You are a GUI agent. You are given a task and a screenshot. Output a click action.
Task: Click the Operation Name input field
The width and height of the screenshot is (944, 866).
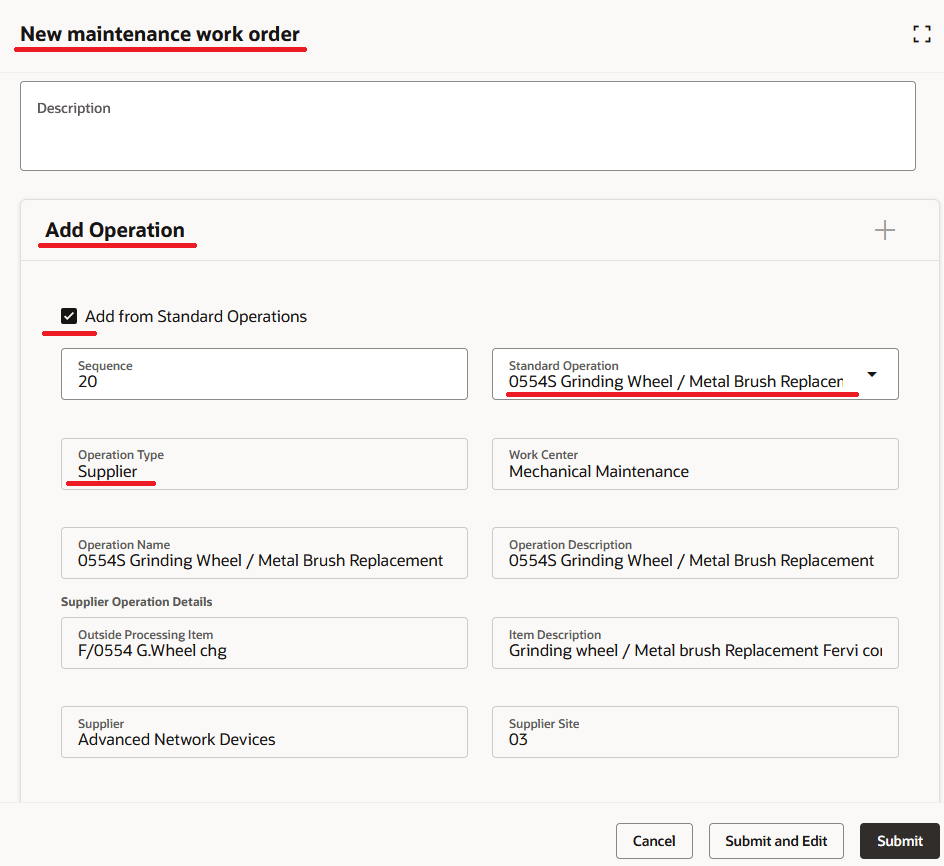(x=264, y=553)
